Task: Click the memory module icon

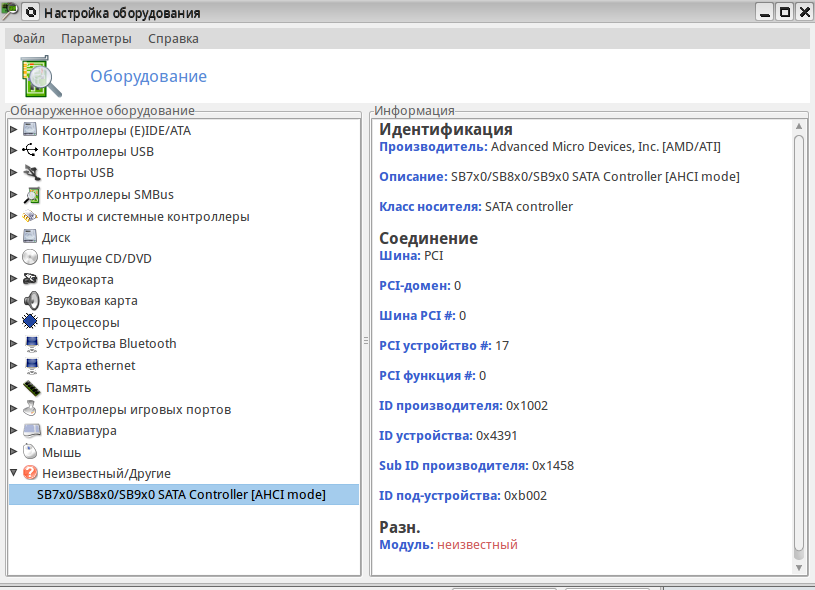Action: (x=31, y=387)
